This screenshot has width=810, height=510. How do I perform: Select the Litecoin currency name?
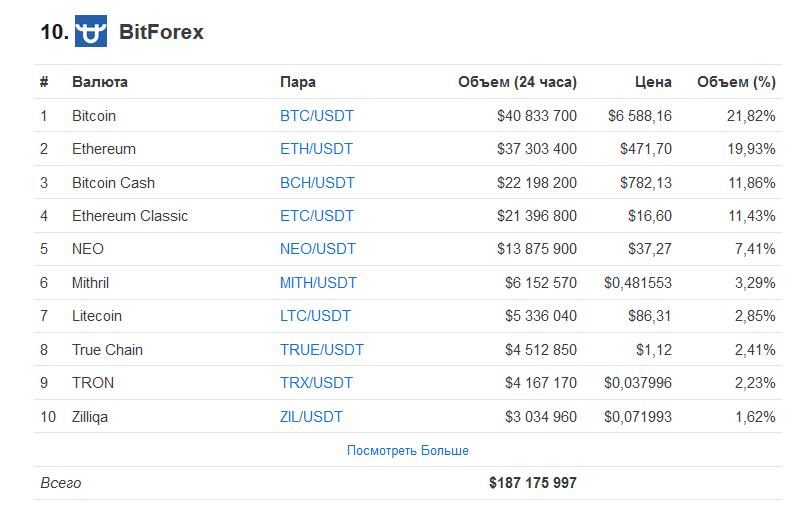tap(97, 316)
